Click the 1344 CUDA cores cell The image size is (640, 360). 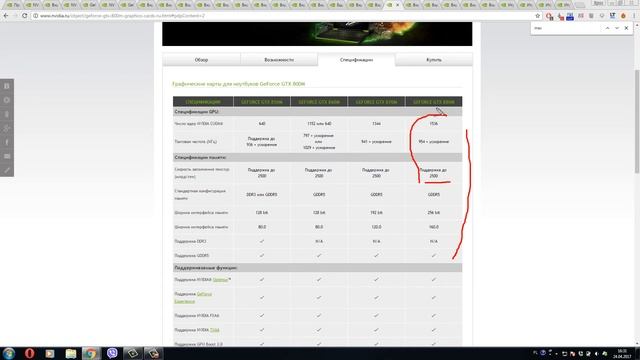click(x=376, y=124)
